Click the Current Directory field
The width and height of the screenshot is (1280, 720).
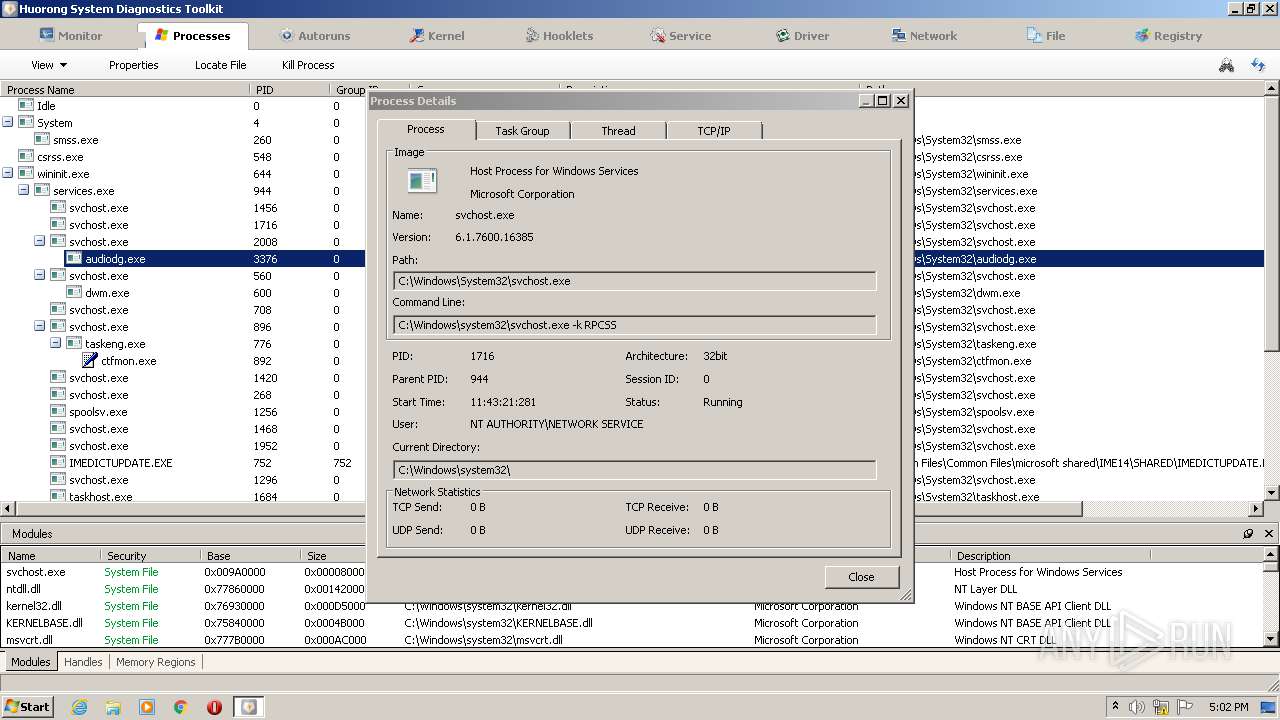pyautogui.click(x=634, y=470)
